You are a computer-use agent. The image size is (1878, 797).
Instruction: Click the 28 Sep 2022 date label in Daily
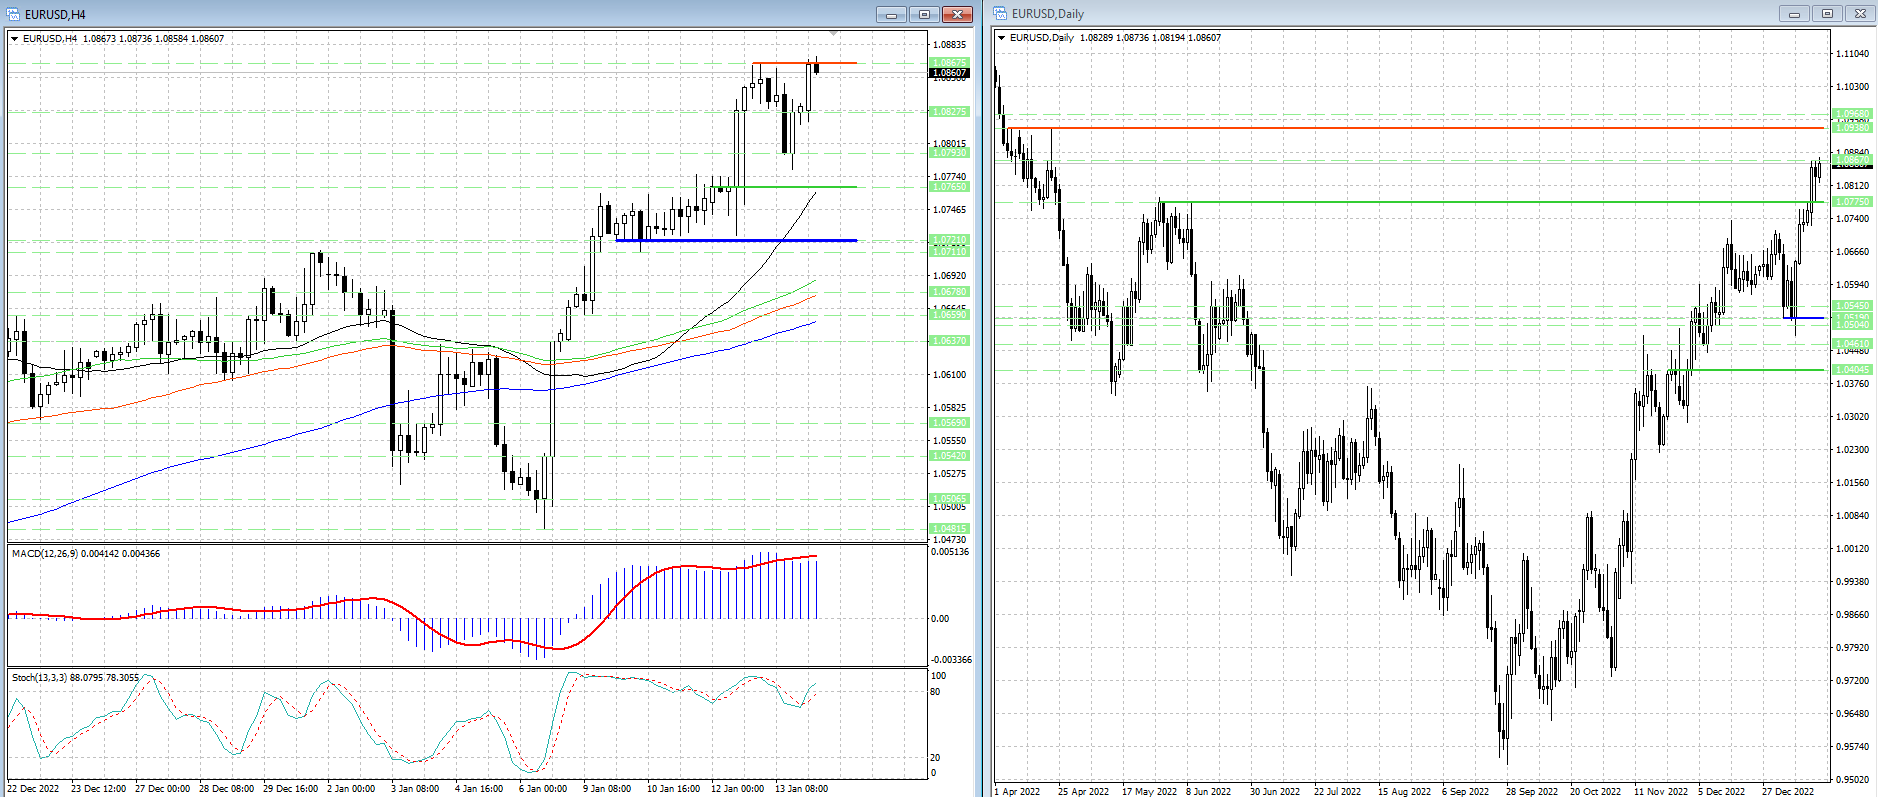click(x=1532, y=792)
